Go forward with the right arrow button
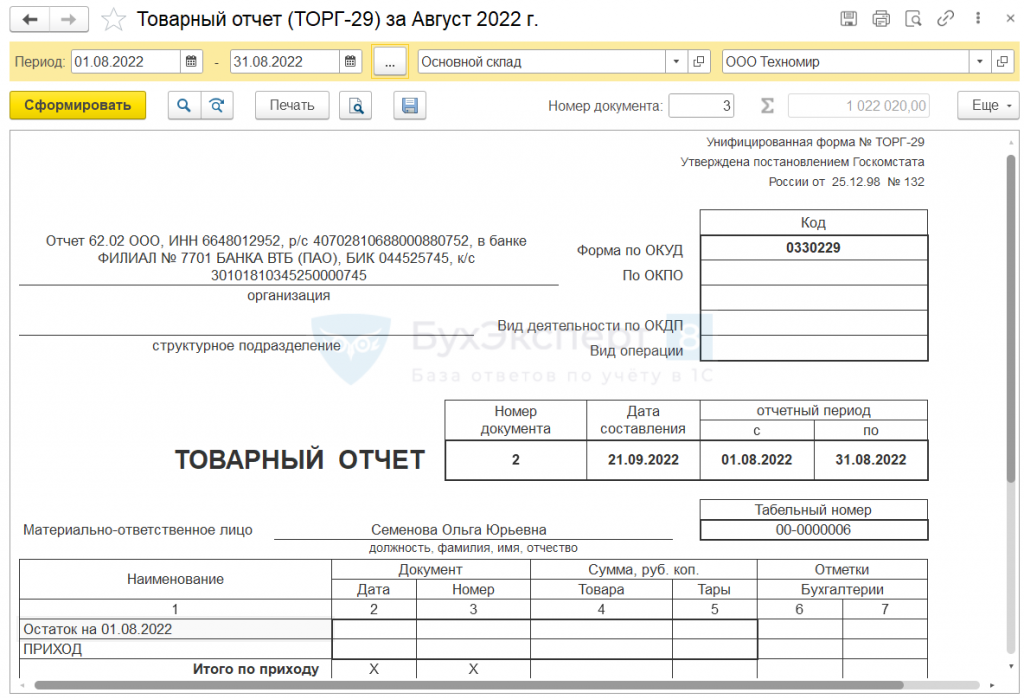This screenshot has width=1024, height=699. tap(69, 20)
